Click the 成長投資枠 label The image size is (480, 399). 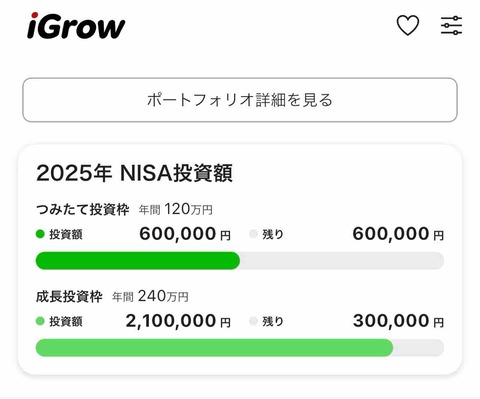pyautogui.click(x=69, y=296)
